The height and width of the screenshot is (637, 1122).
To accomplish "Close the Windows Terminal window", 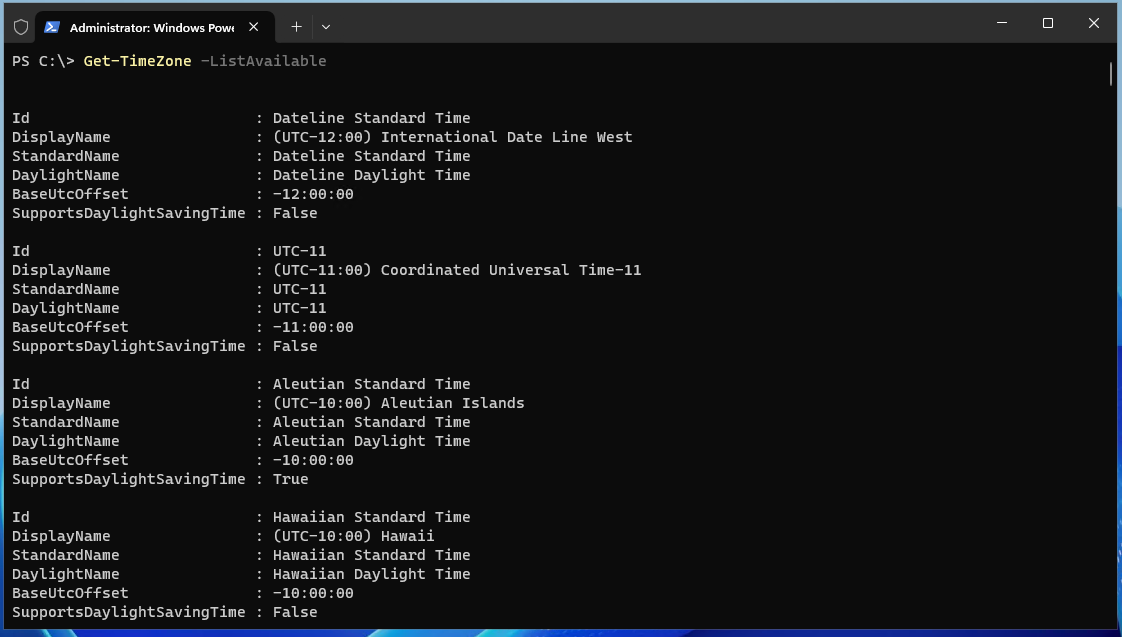I will pos(1095,22).
